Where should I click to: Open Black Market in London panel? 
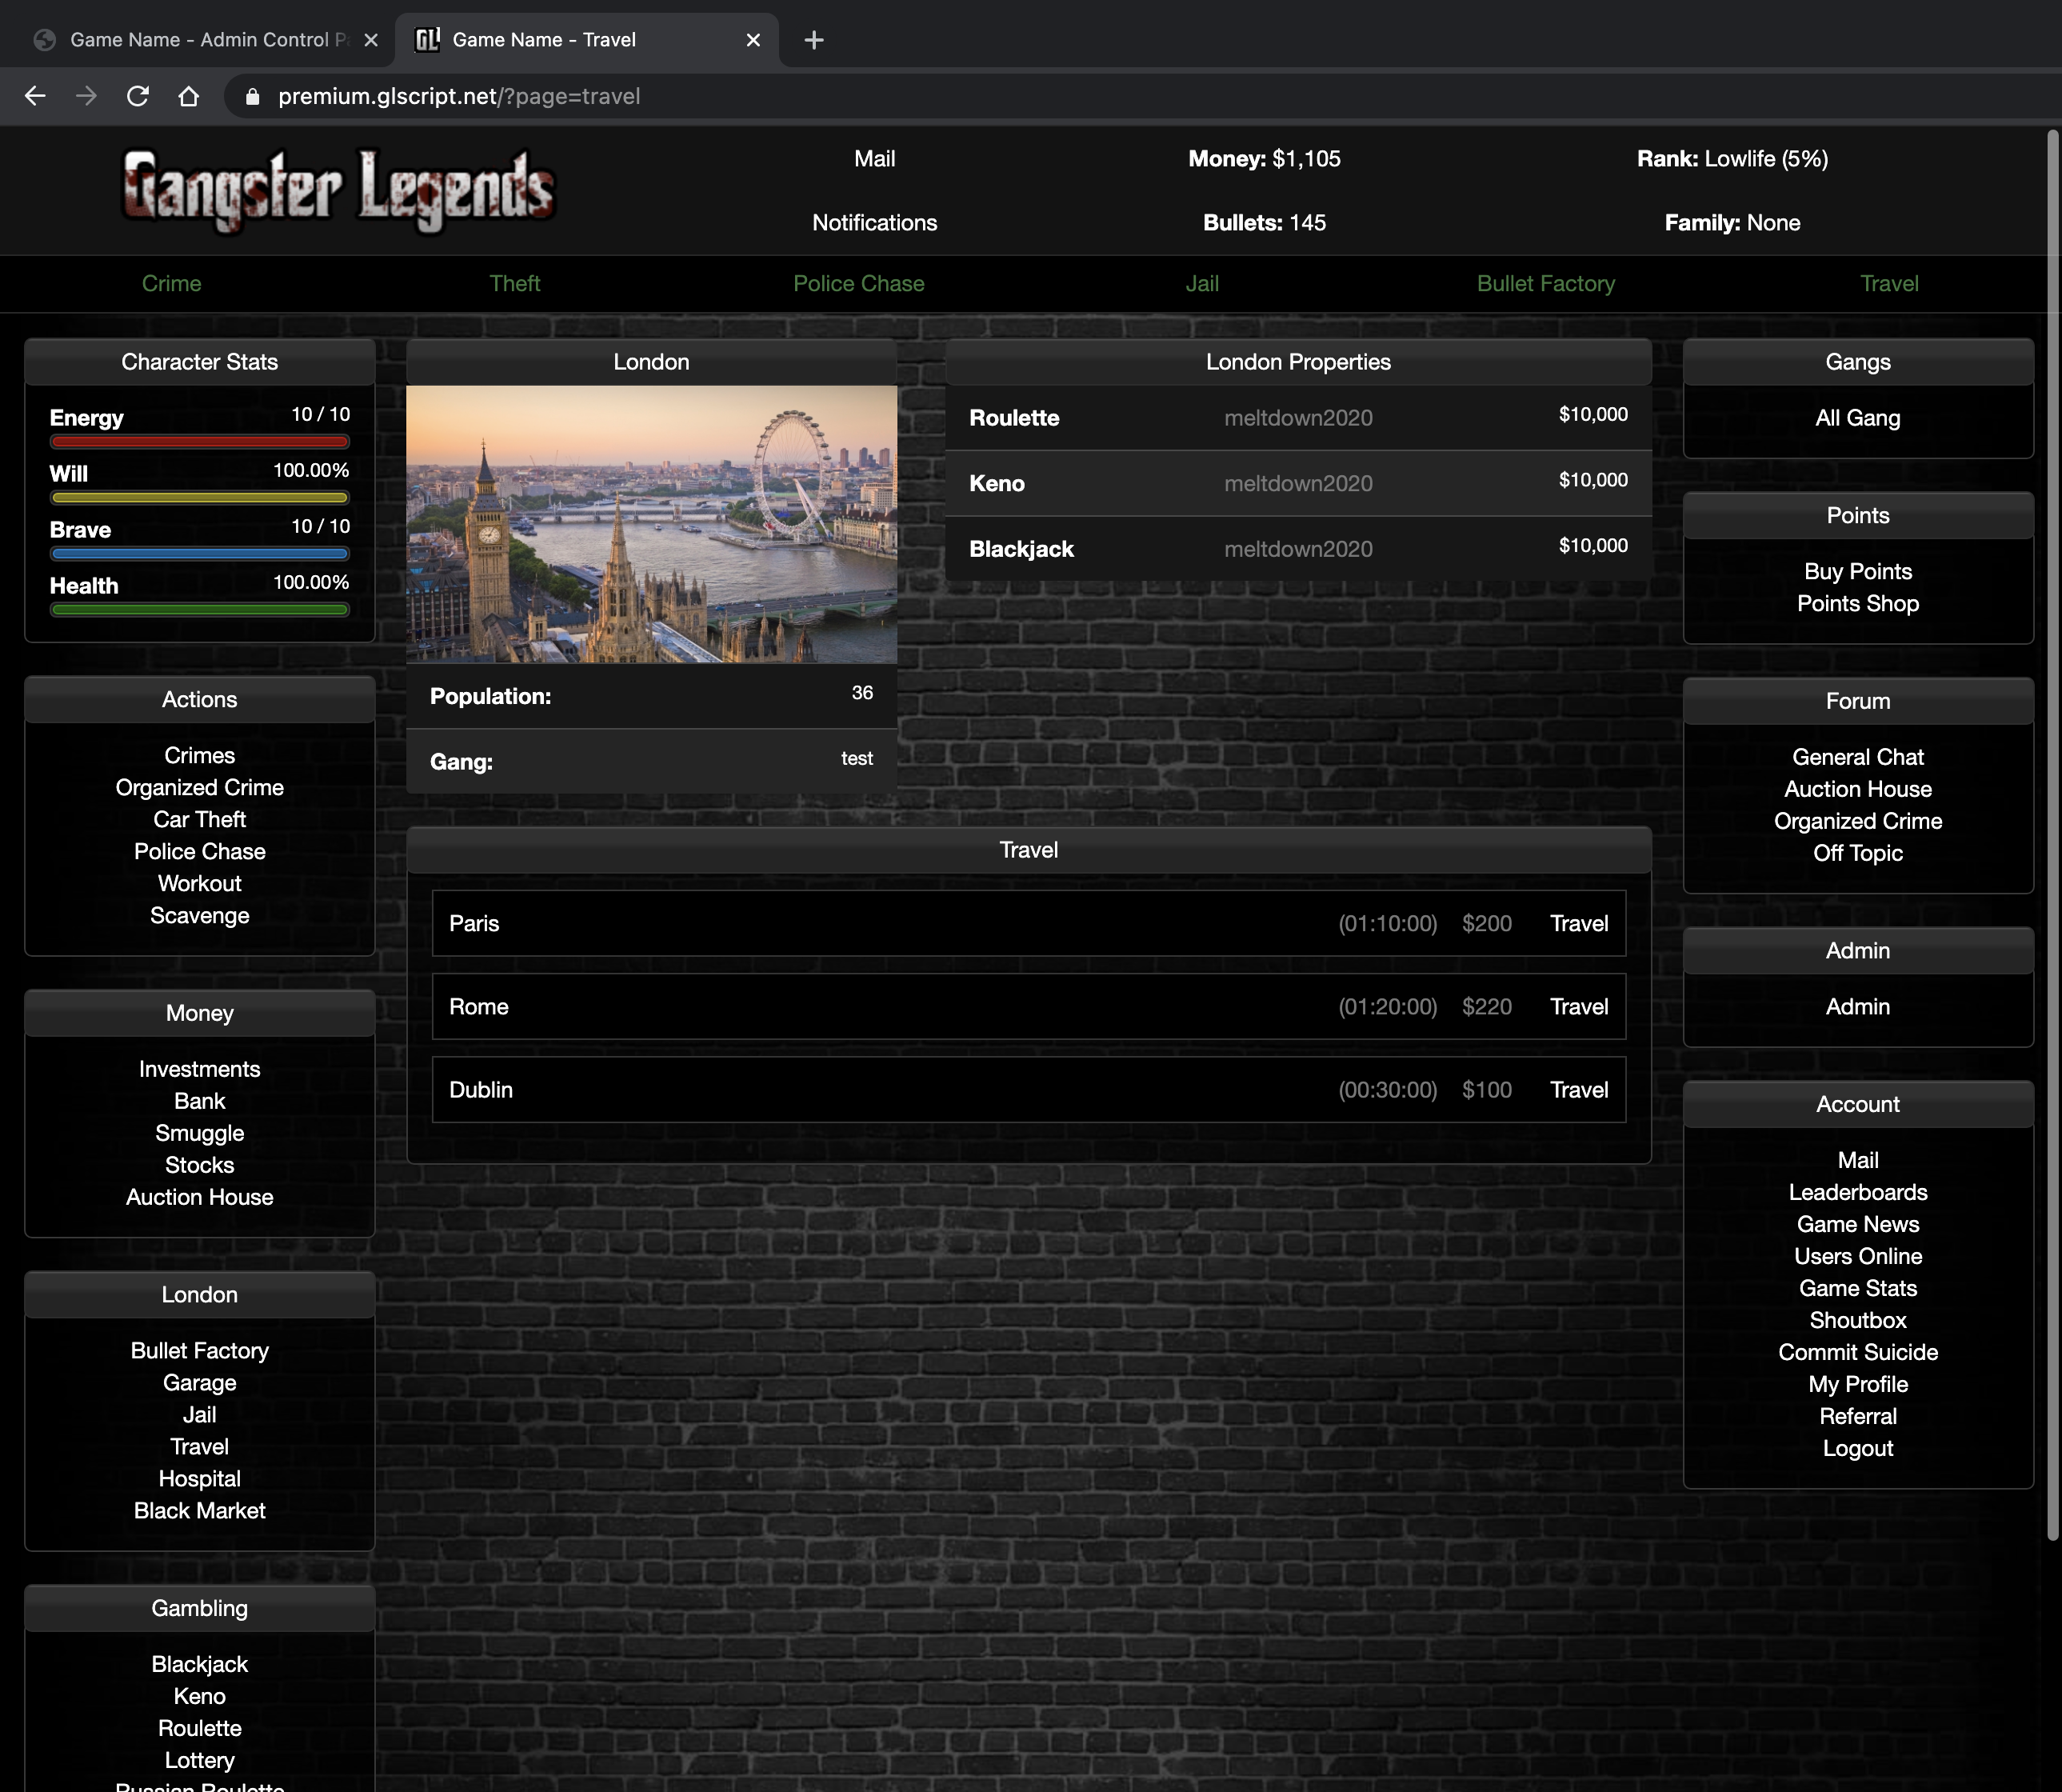pos(200,1511)
